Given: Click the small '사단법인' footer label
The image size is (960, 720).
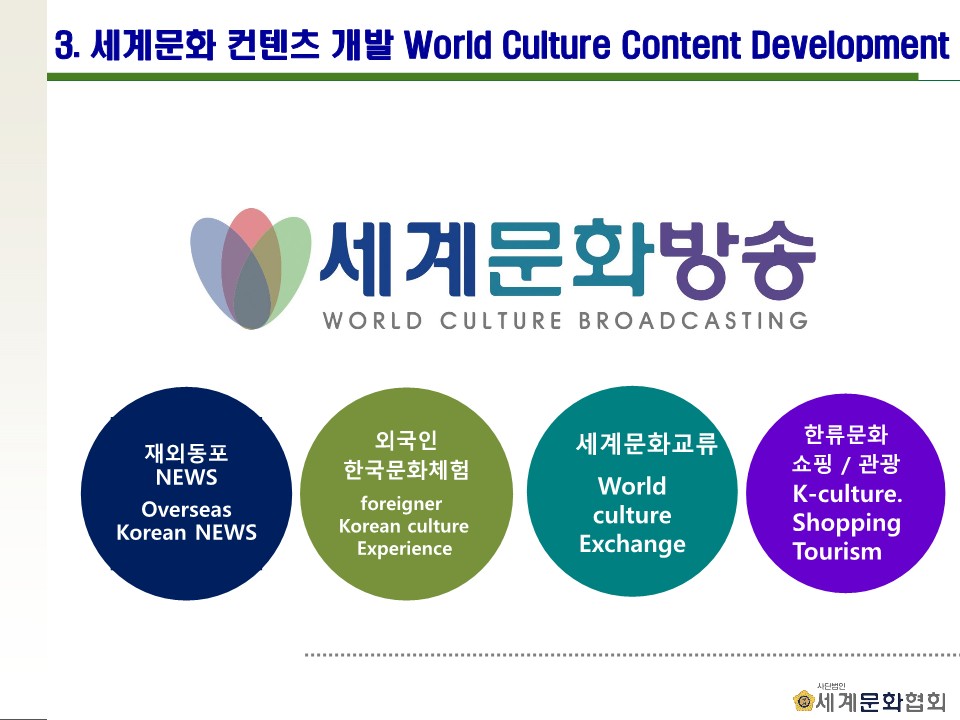Looking at the screenshot, I should 831,686.
